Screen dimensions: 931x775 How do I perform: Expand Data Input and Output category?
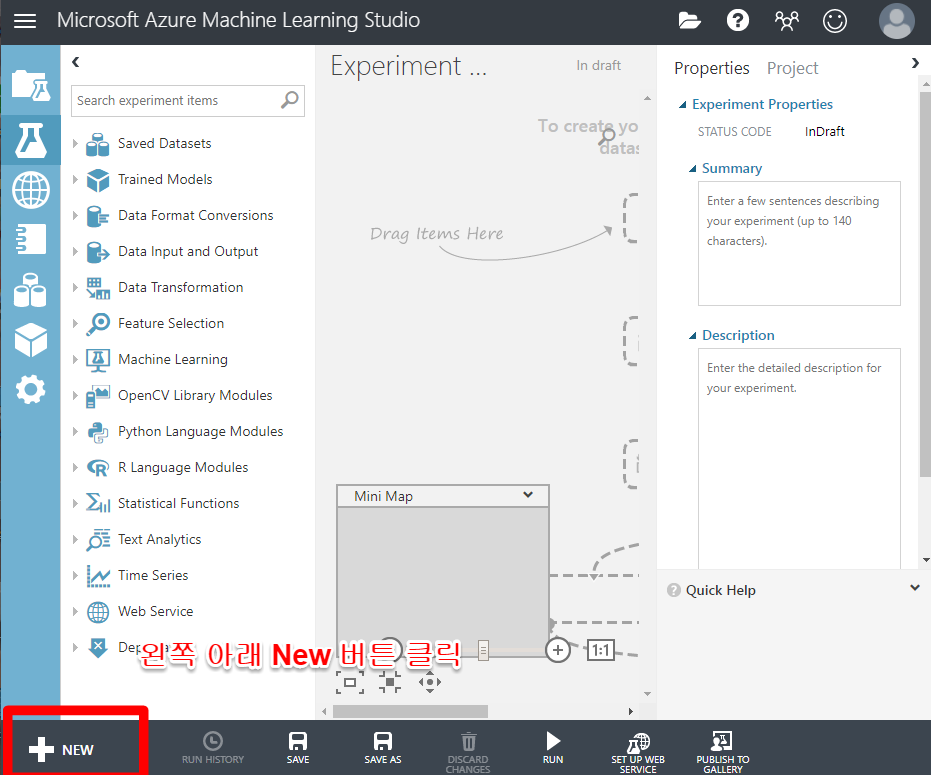click(x=75, y=251)
